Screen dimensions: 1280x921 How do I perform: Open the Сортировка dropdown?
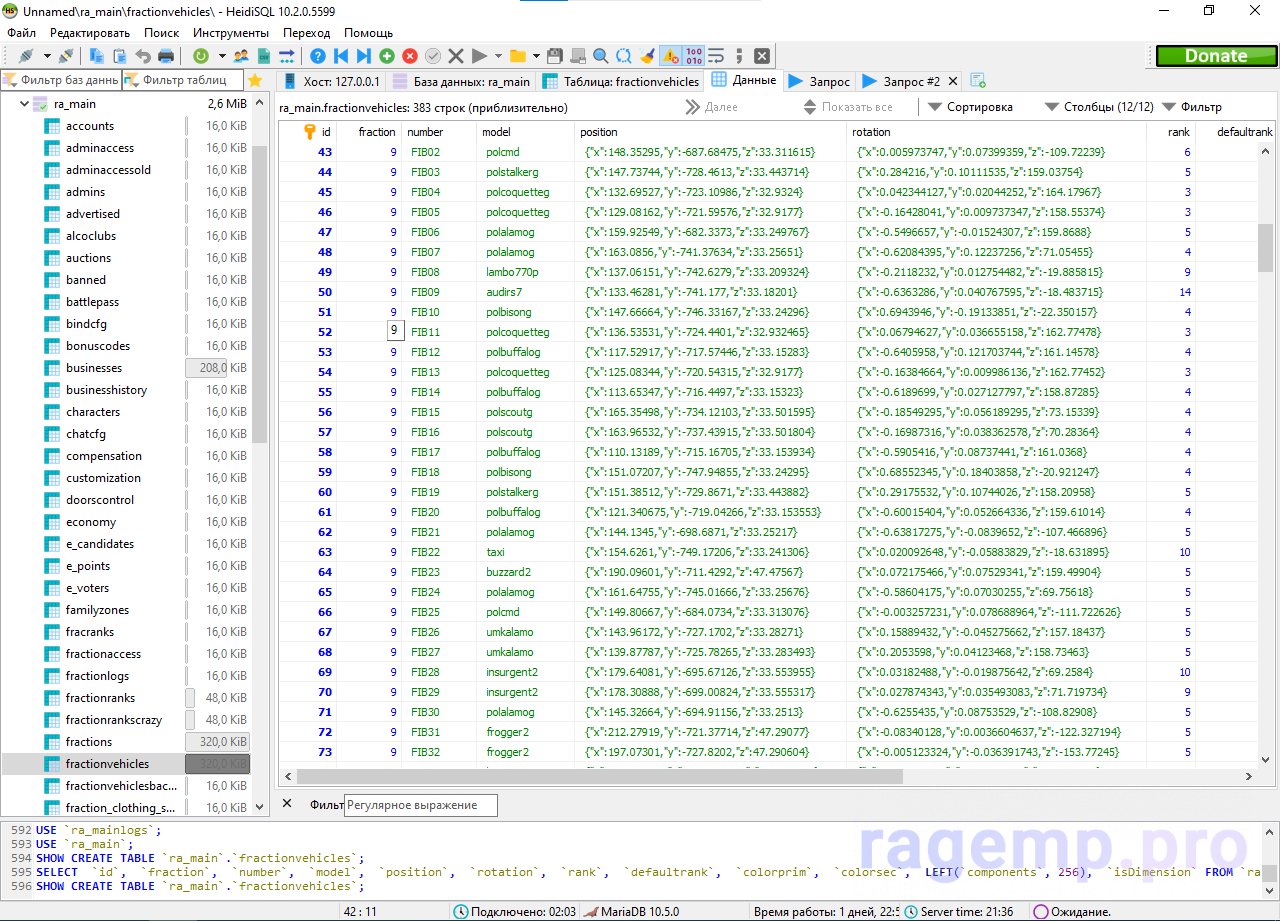click(x=970, y=107)
